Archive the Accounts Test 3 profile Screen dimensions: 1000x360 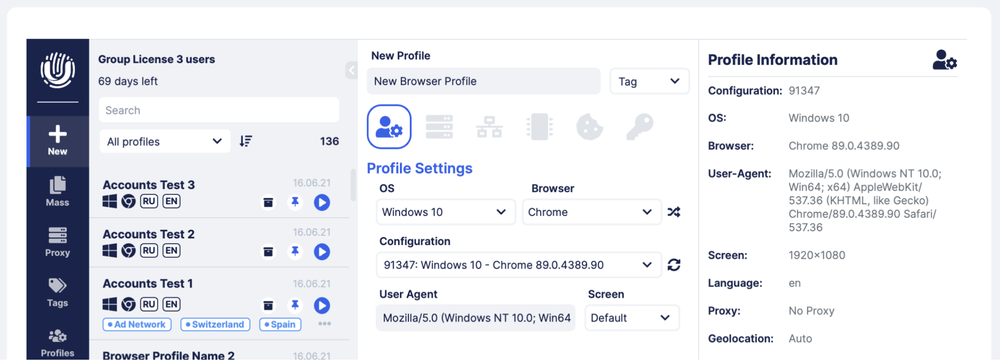click(268, 202)
